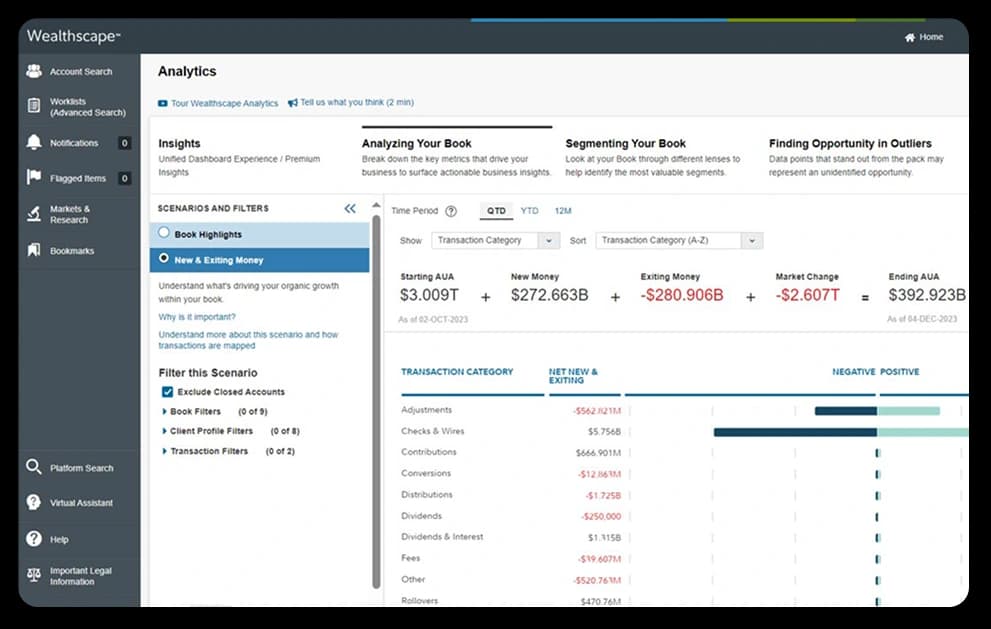The image size is (991, 629).
Task: Click Transaction Category column header
Action: [x=457, y=372]
